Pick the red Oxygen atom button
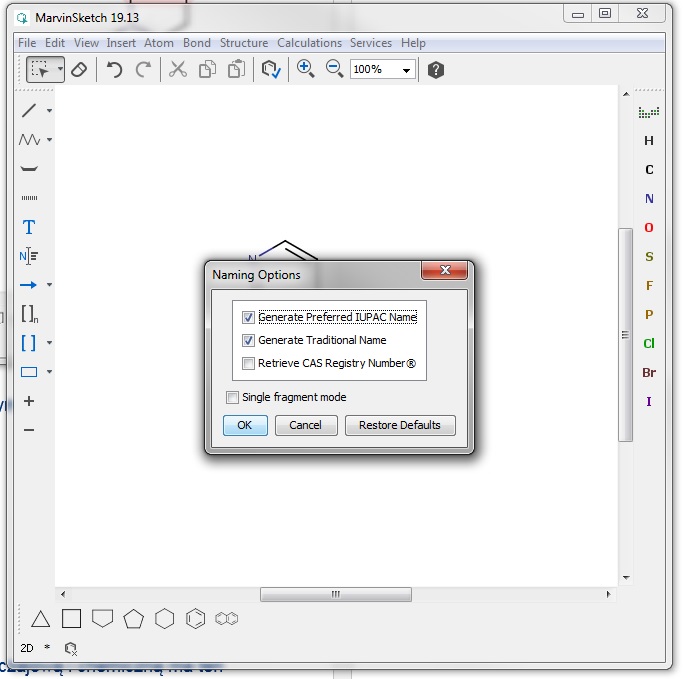The width and height of the screenshot is (684, 679). point(649,228)
